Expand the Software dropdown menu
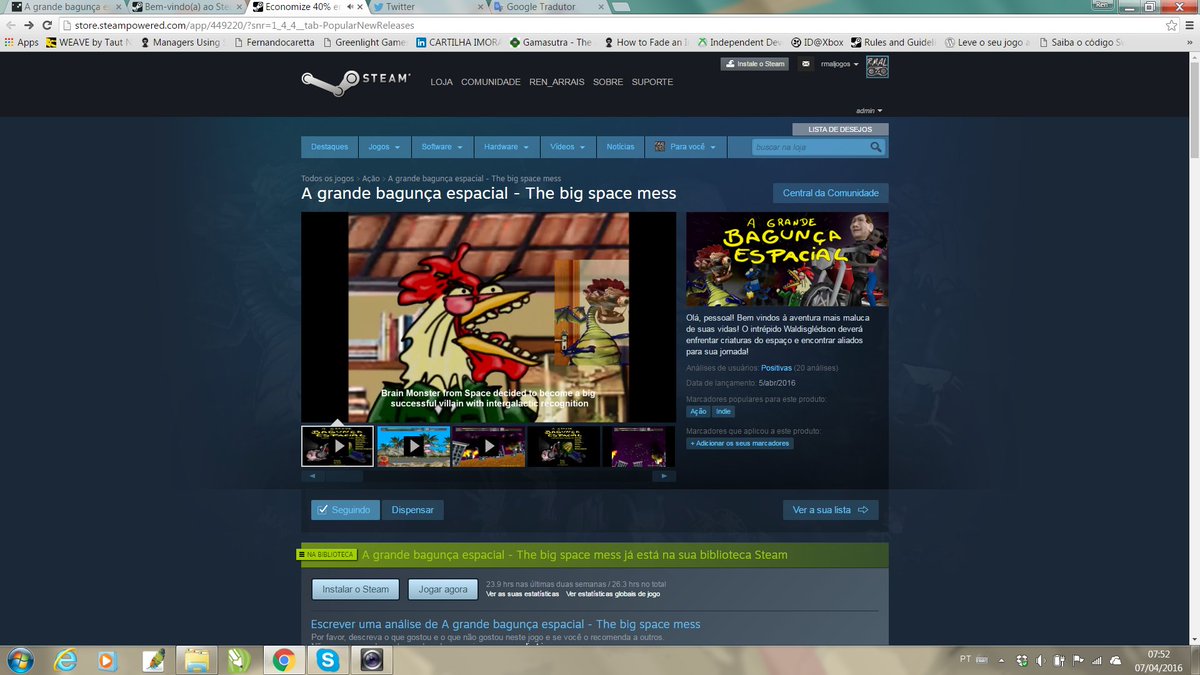 click(442, 147)
